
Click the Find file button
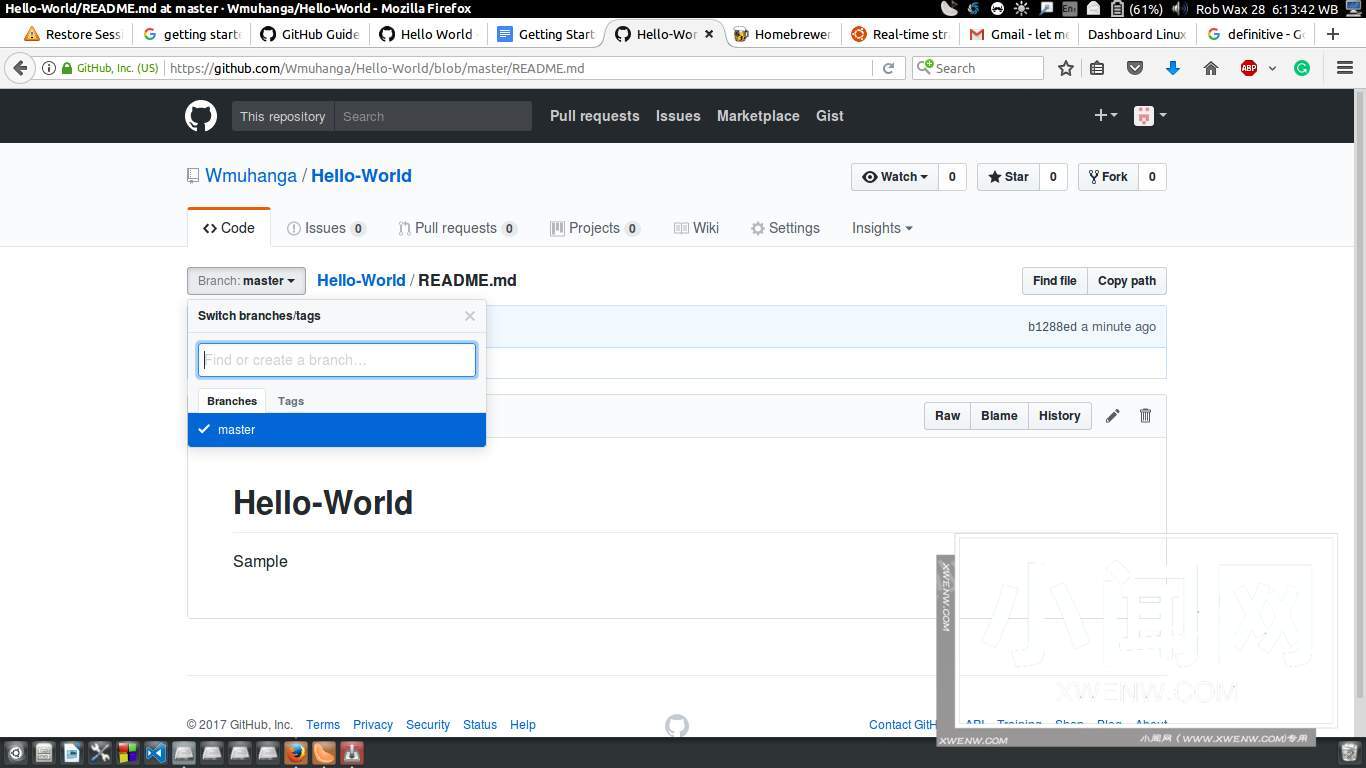pyautogui.click(x=1054, y=281)
